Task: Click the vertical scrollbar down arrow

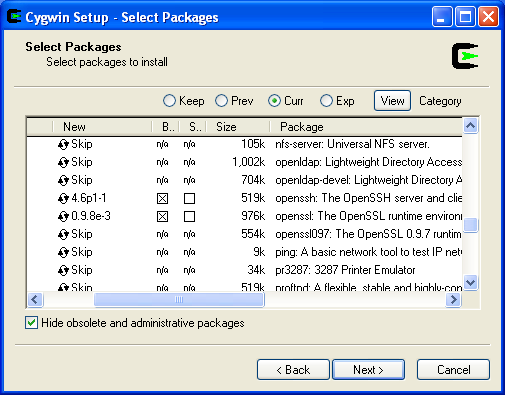Action: (470, 283)
